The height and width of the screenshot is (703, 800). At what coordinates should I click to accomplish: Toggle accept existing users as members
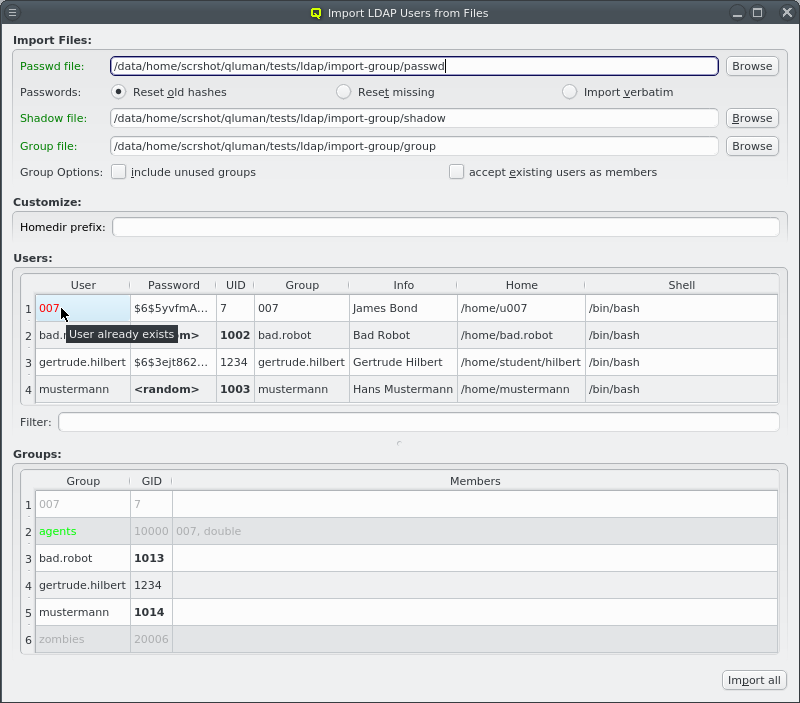(x=457, y=172)
